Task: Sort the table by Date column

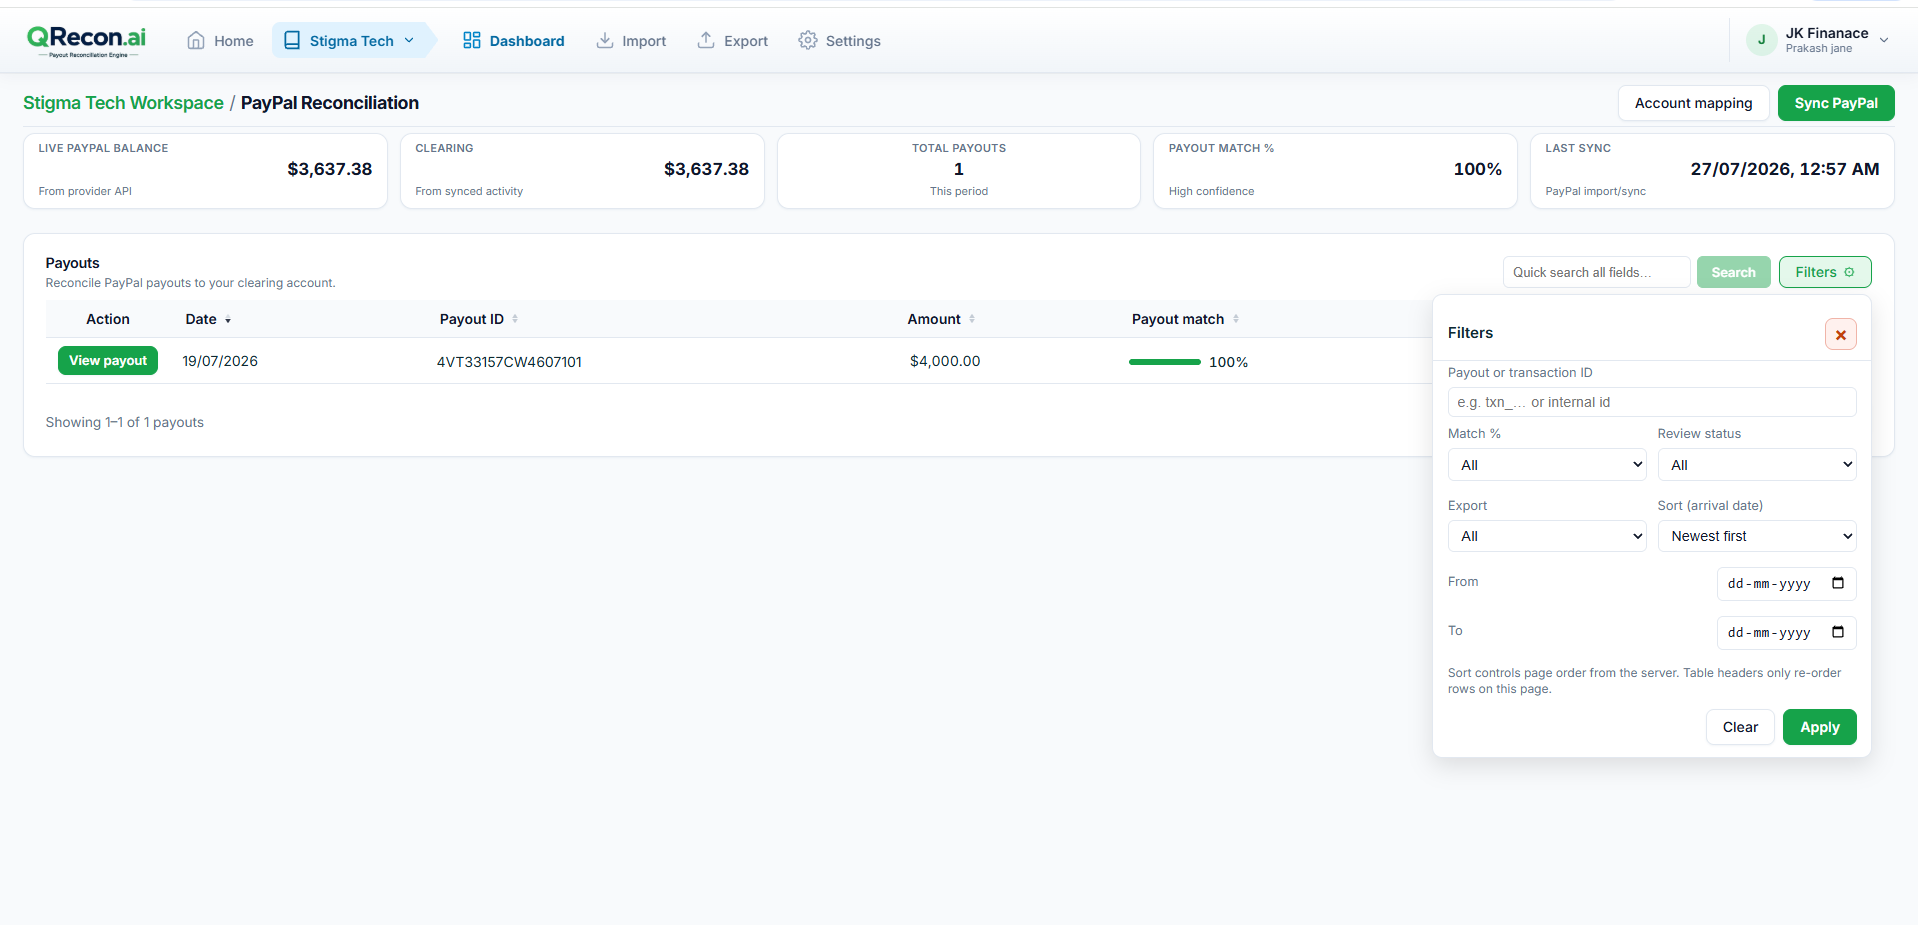Action: 208,319
